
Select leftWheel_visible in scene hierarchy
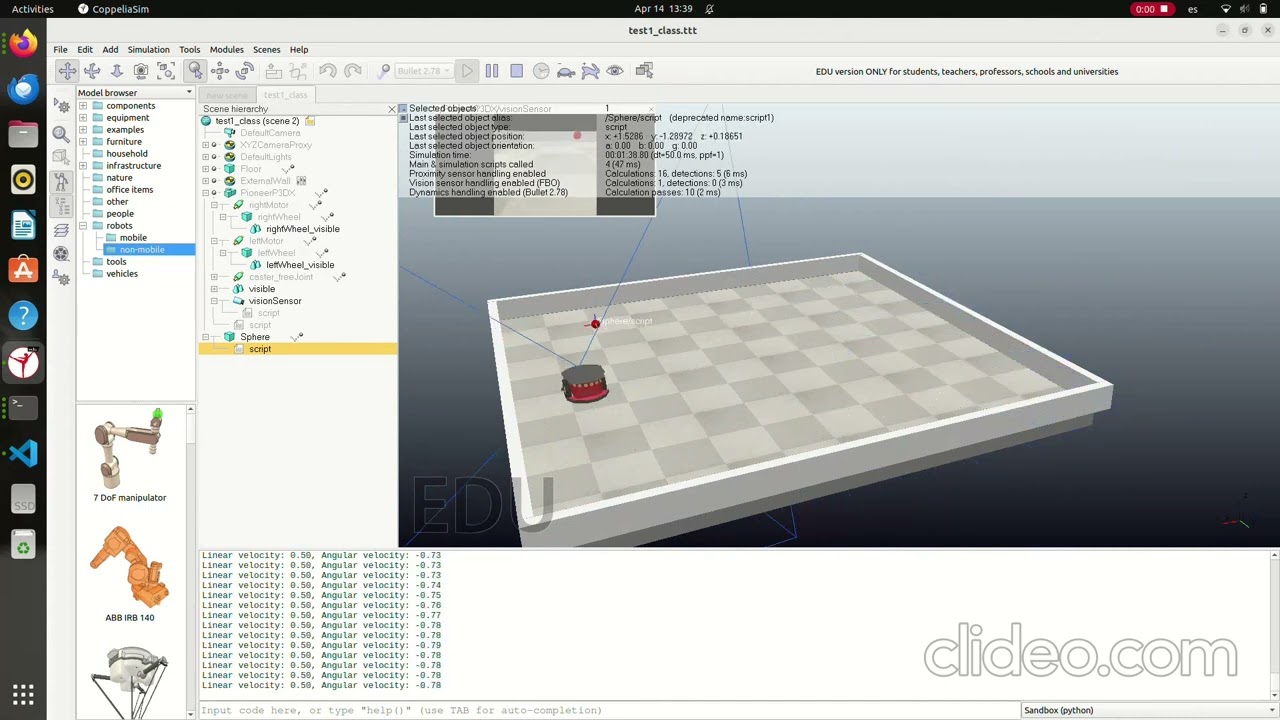pos(300,265)
